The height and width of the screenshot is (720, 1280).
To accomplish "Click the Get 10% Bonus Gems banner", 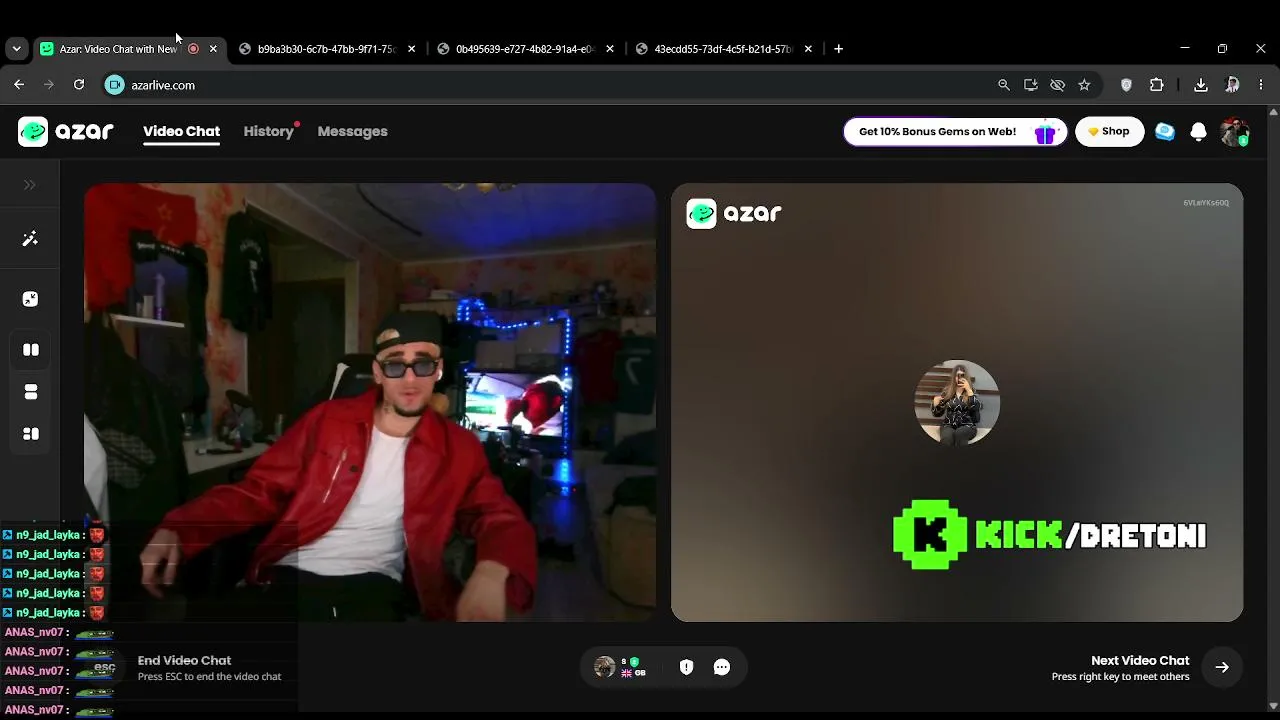I will [x=955, y=131].
